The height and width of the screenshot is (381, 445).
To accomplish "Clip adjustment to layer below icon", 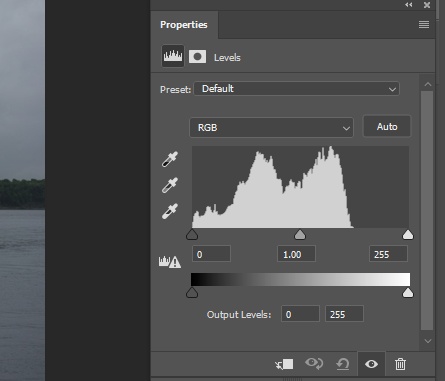I will [284, 364].
